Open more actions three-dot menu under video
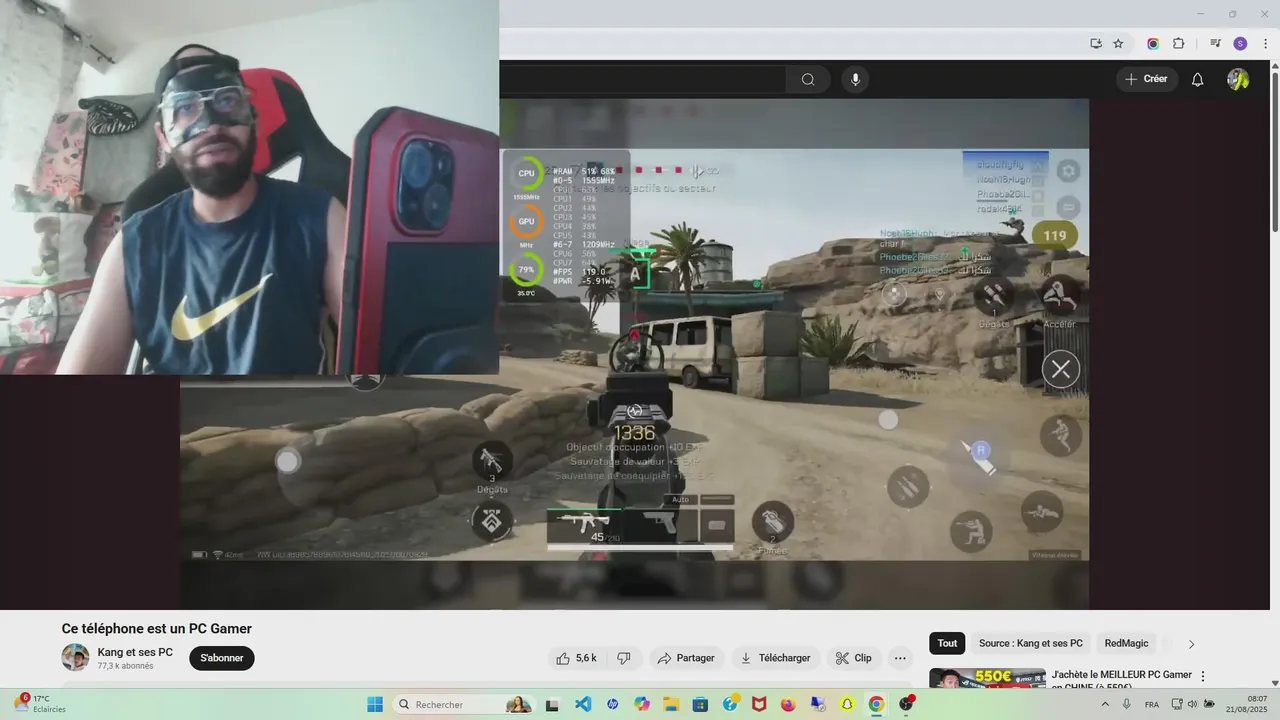The image size is (1280, 720). 900,658
